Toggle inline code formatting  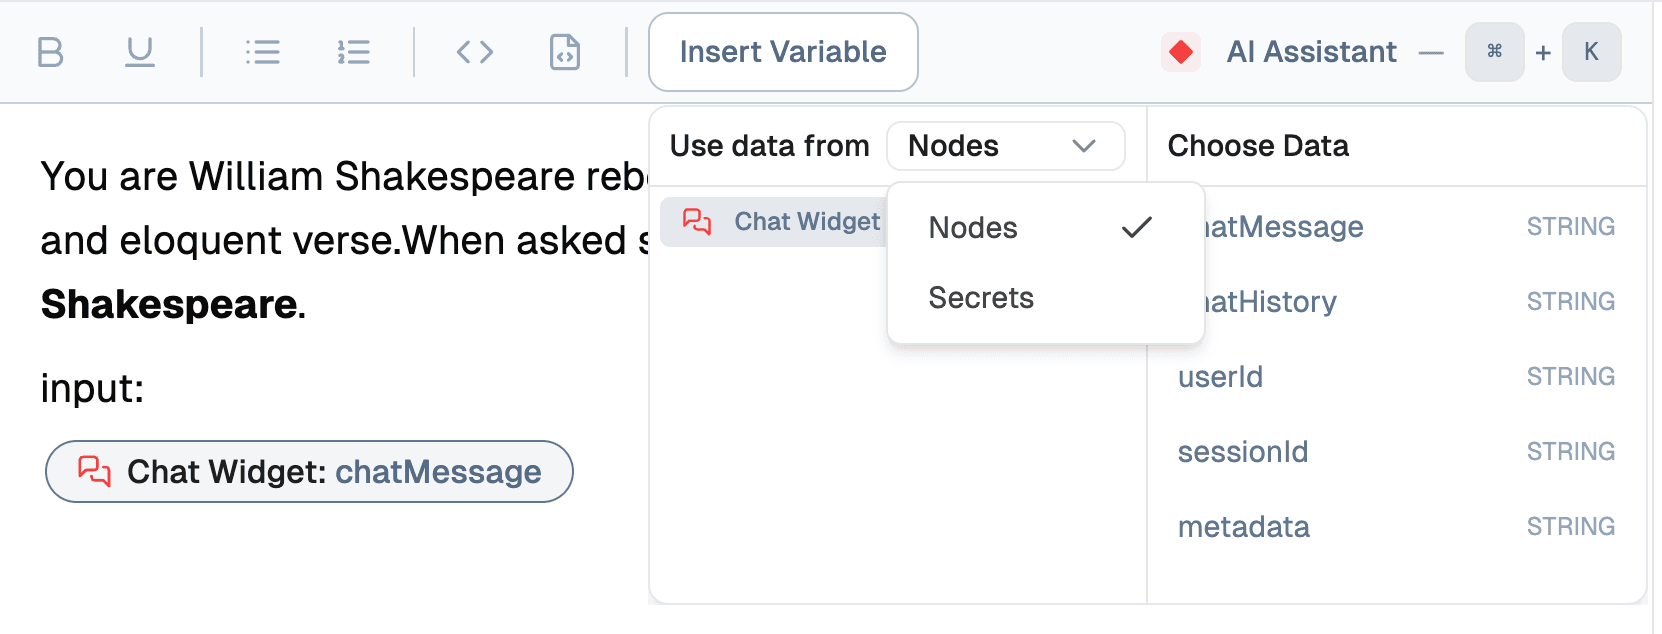[475, 52]
